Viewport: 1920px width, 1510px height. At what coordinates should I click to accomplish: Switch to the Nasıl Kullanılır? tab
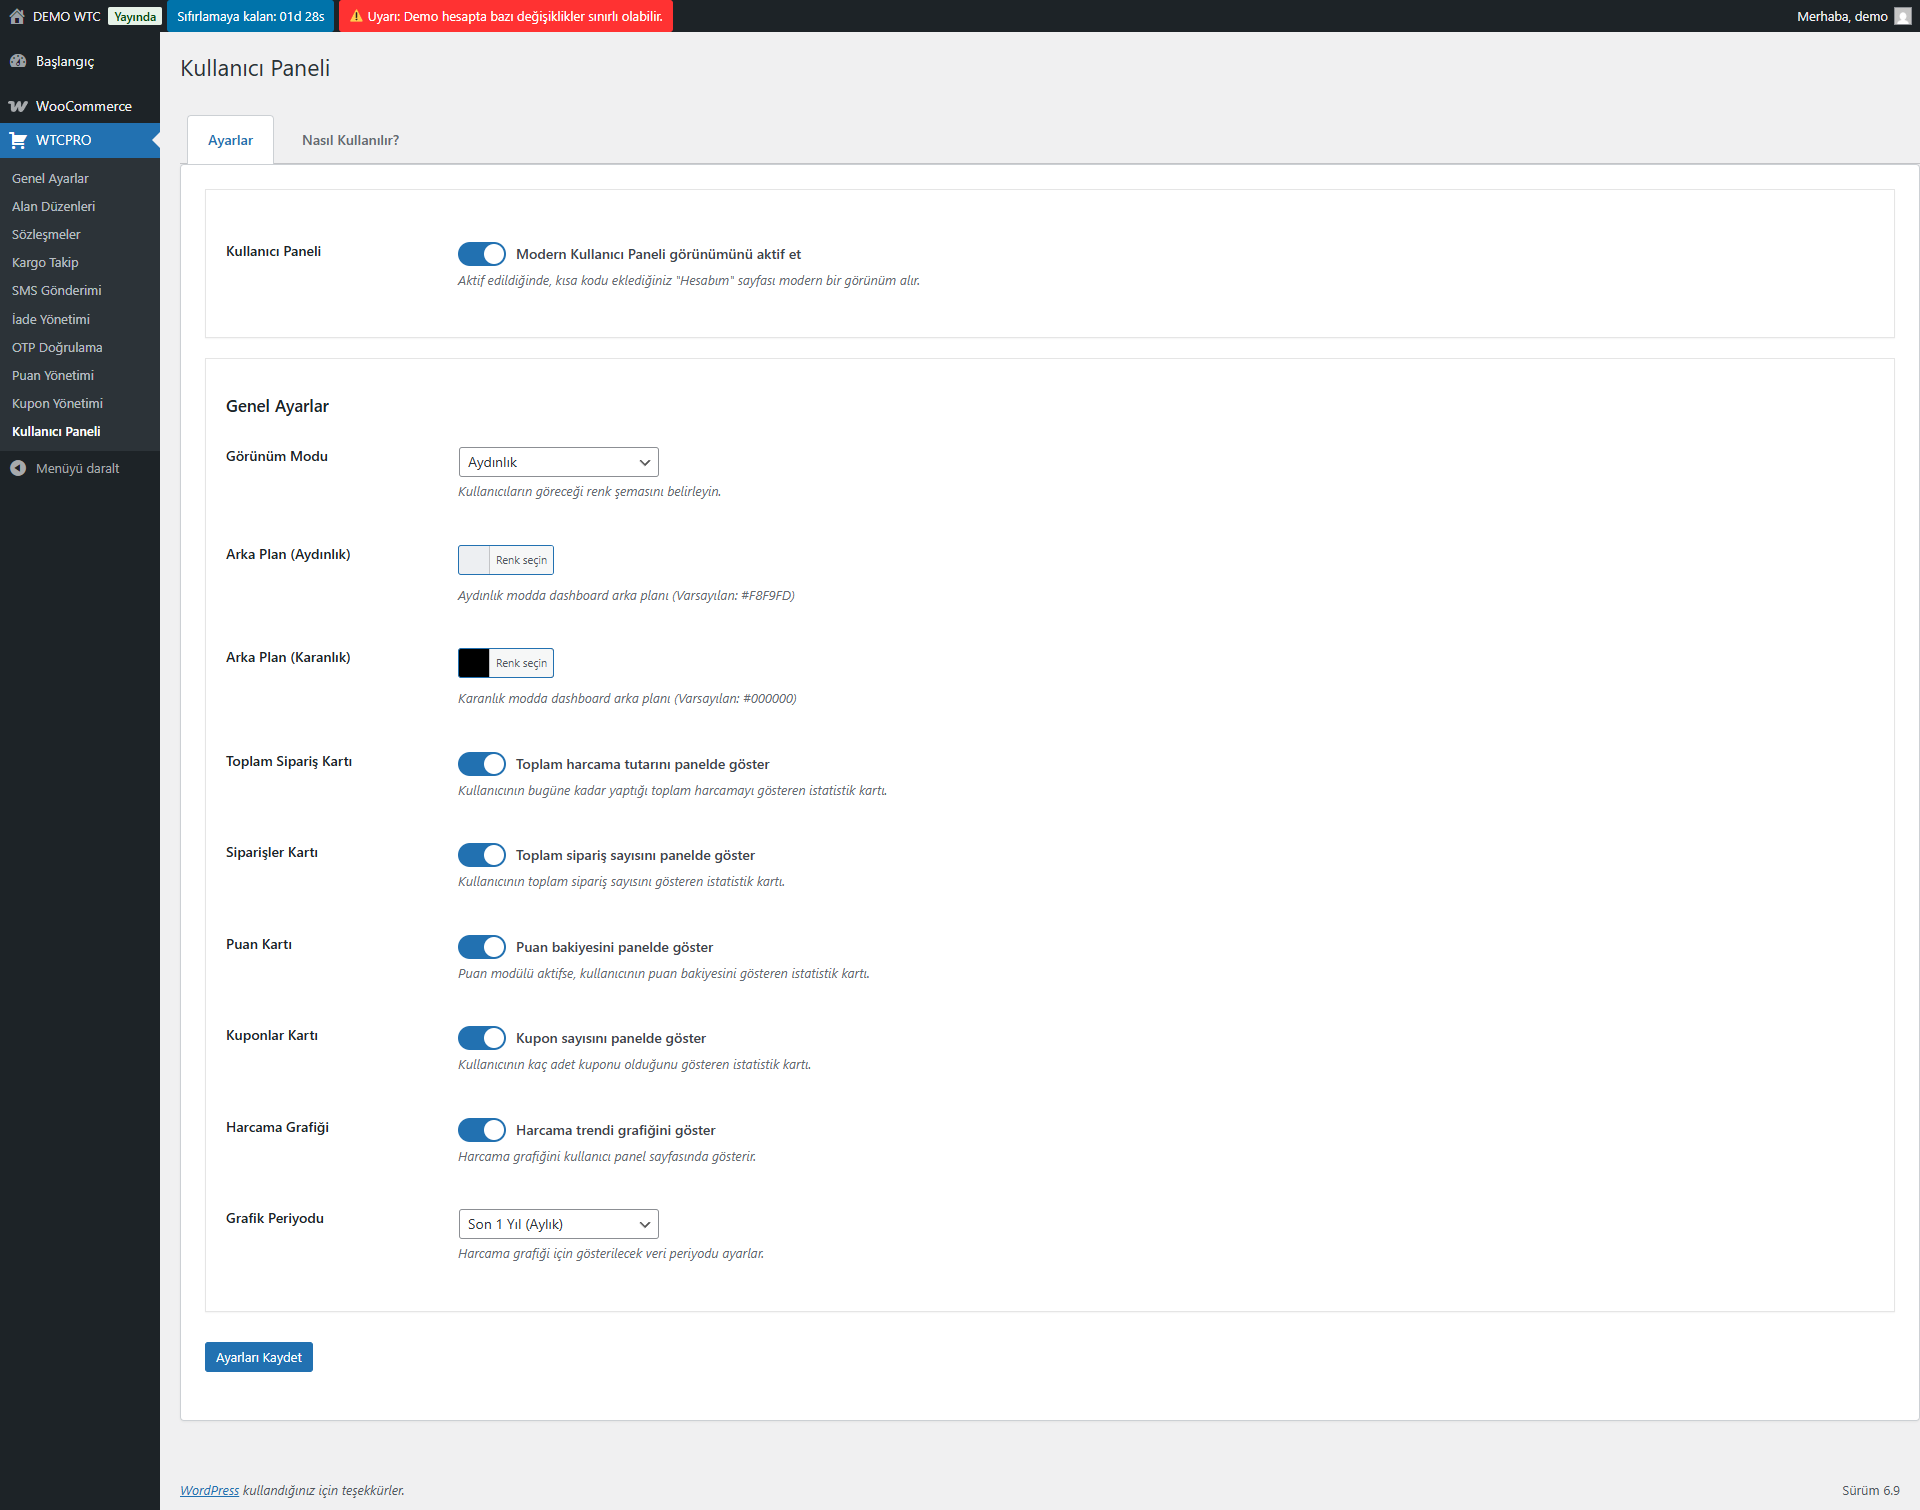click(x=350, y=140)
